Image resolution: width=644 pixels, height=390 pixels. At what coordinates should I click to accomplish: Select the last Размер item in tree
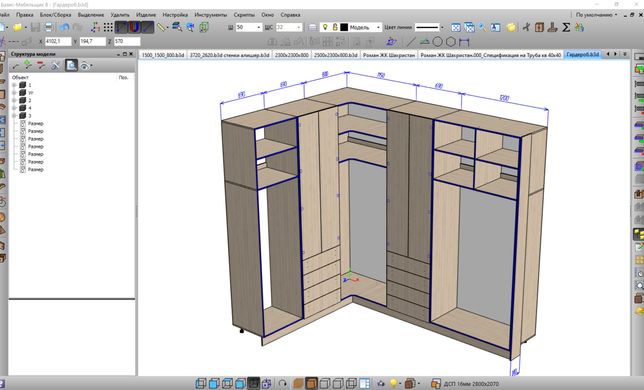36,169
